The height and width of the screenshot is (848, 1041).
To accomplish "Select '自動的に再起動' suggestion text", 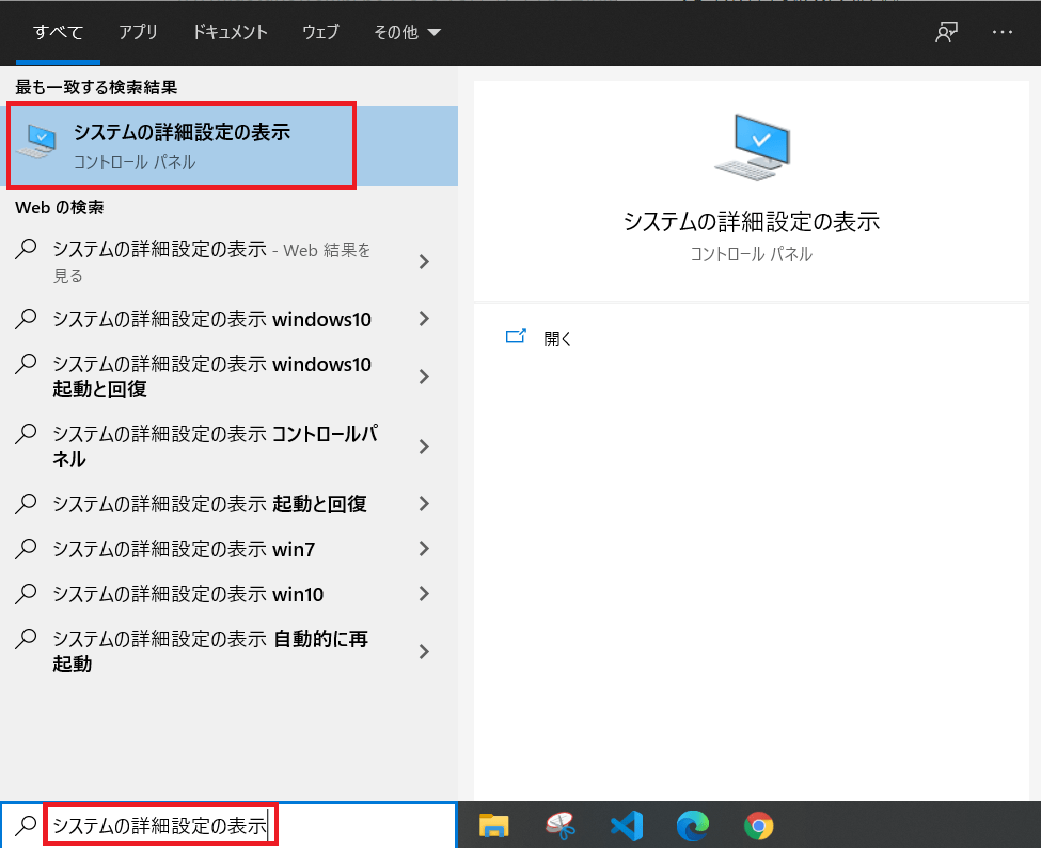I will point(210,651).
